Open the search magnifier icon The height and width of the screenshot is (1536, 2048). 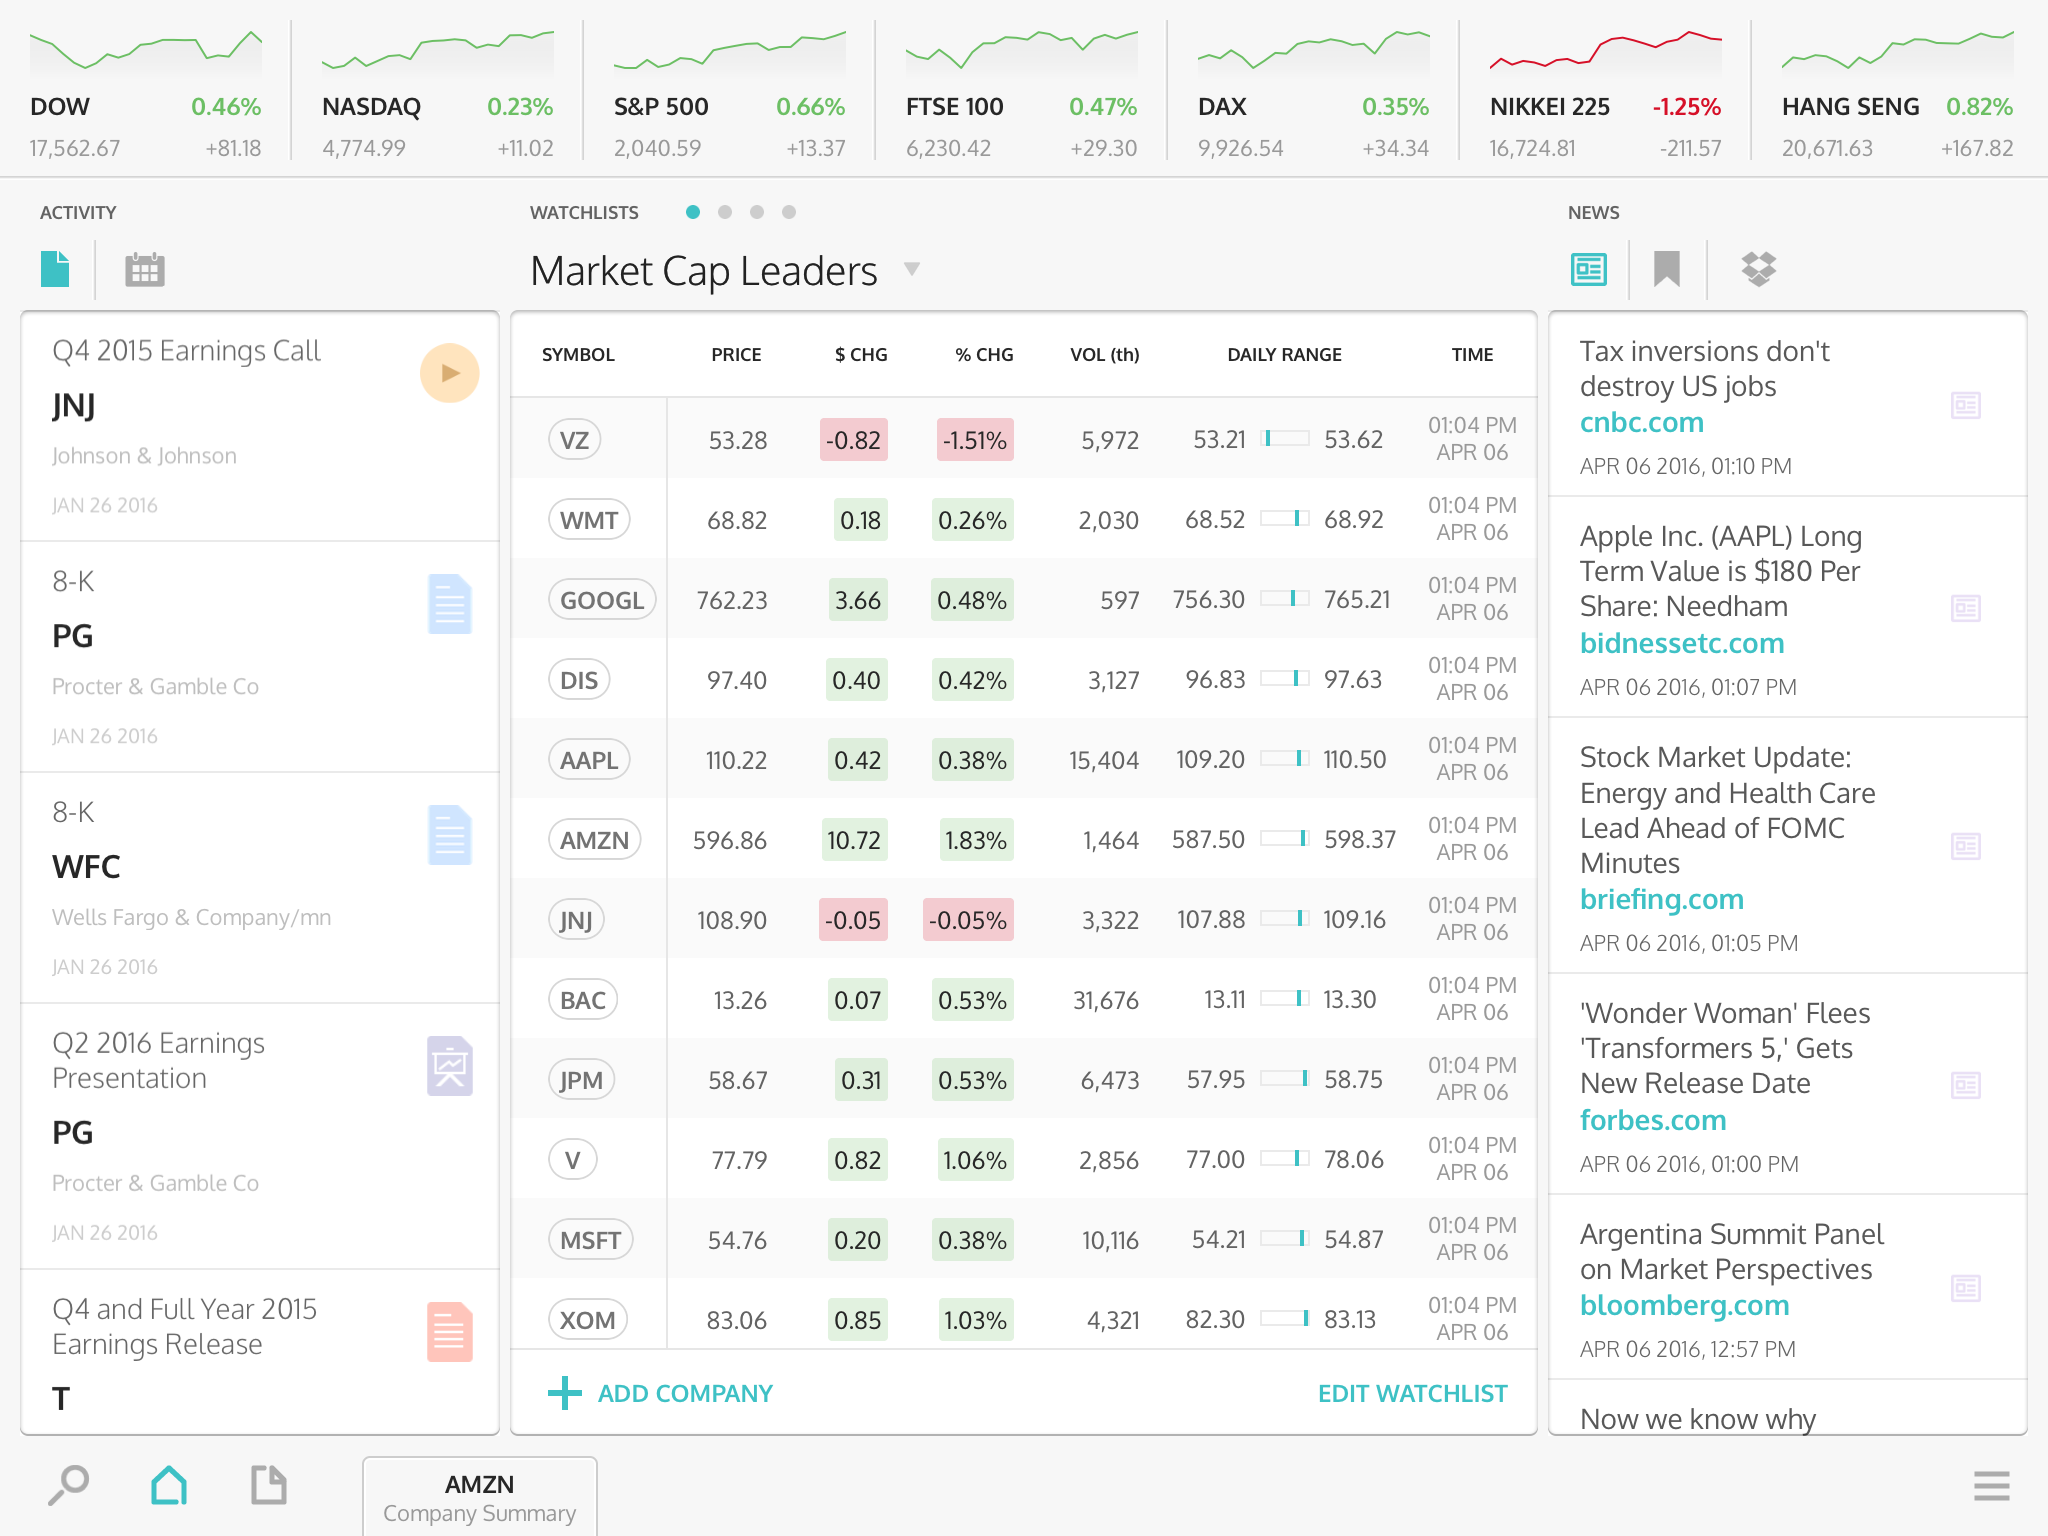68,1486
